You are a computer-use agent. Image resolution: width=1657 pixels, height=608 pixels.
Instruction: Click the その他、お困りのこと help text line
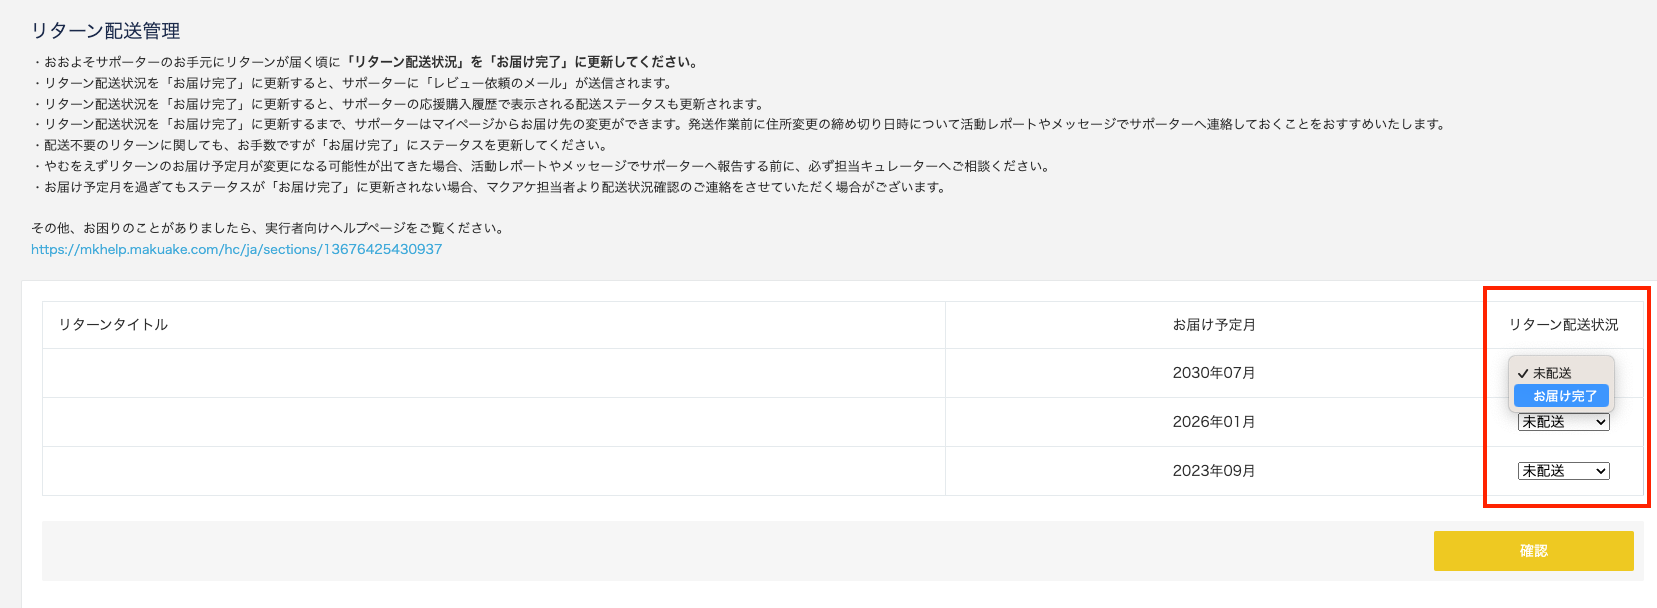[268, 228]
